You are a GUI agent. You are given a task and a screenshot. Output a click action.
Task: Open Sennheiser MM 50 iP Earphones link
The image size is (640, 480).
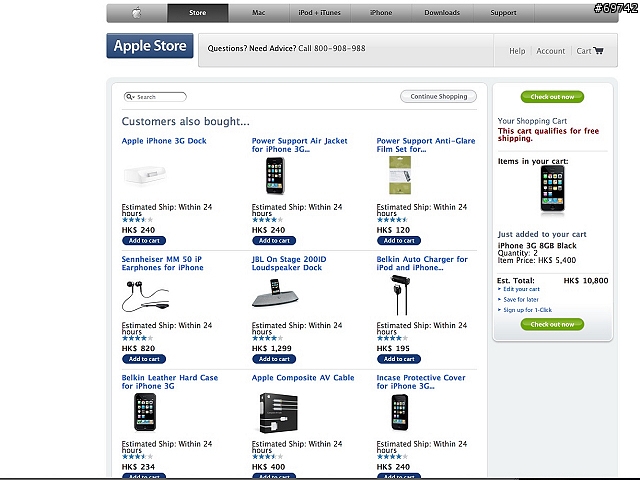[x=162, y=263]
